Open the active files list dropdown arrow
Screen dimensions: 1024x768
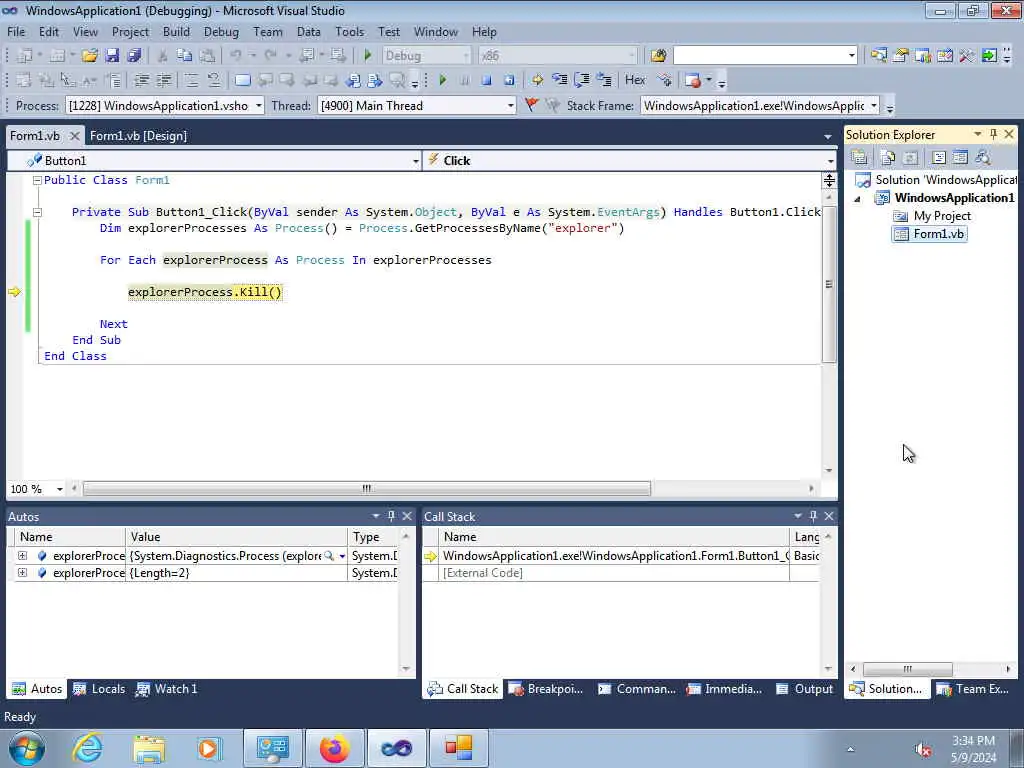tap(827, 136)
